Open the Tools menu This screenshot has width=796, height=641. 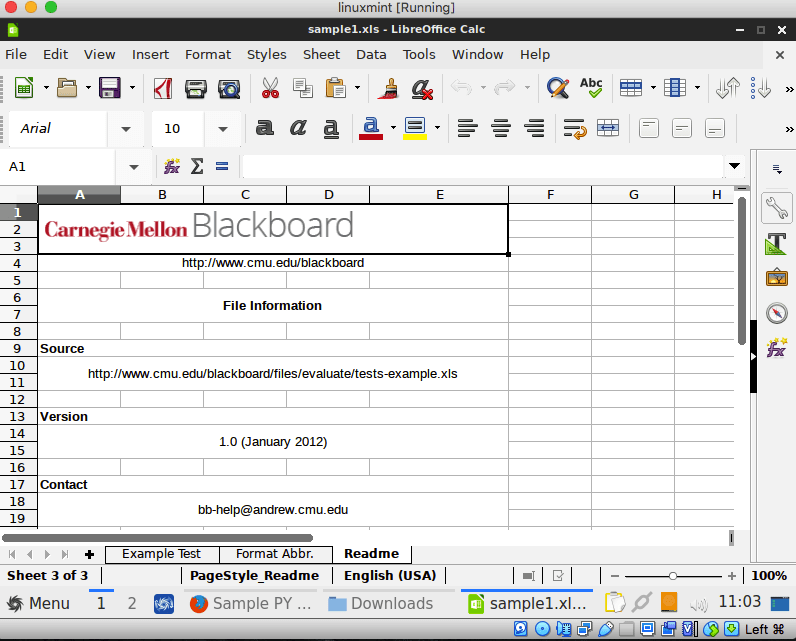pyautogui.click(x=419, y=54)
